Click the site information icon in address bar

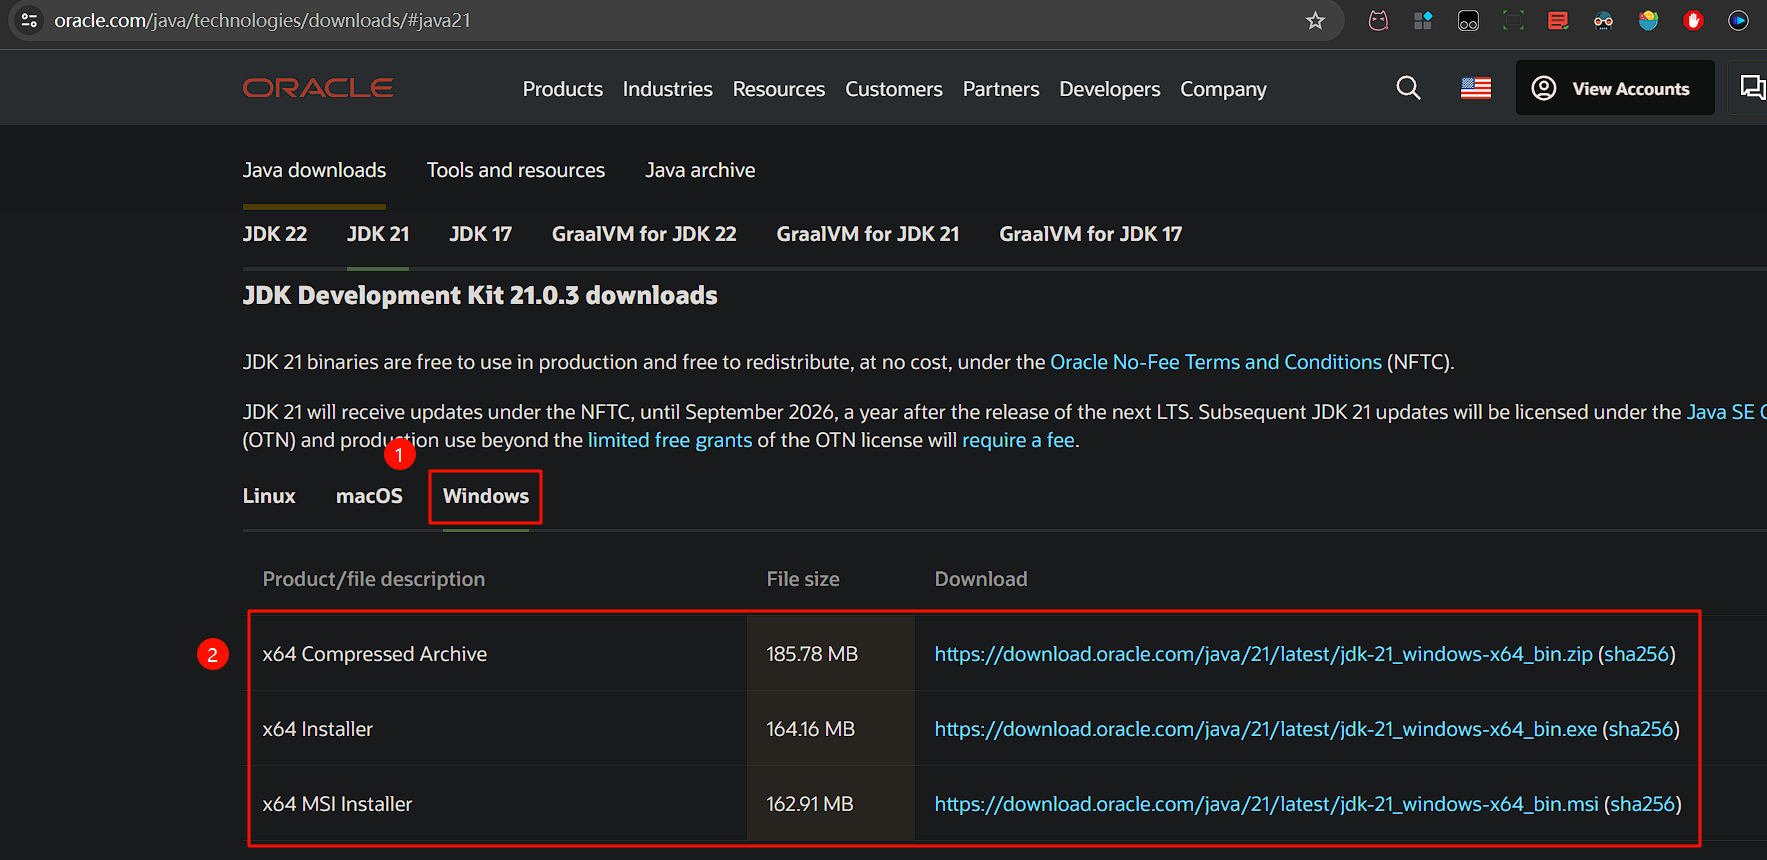(x=30, y=20)
